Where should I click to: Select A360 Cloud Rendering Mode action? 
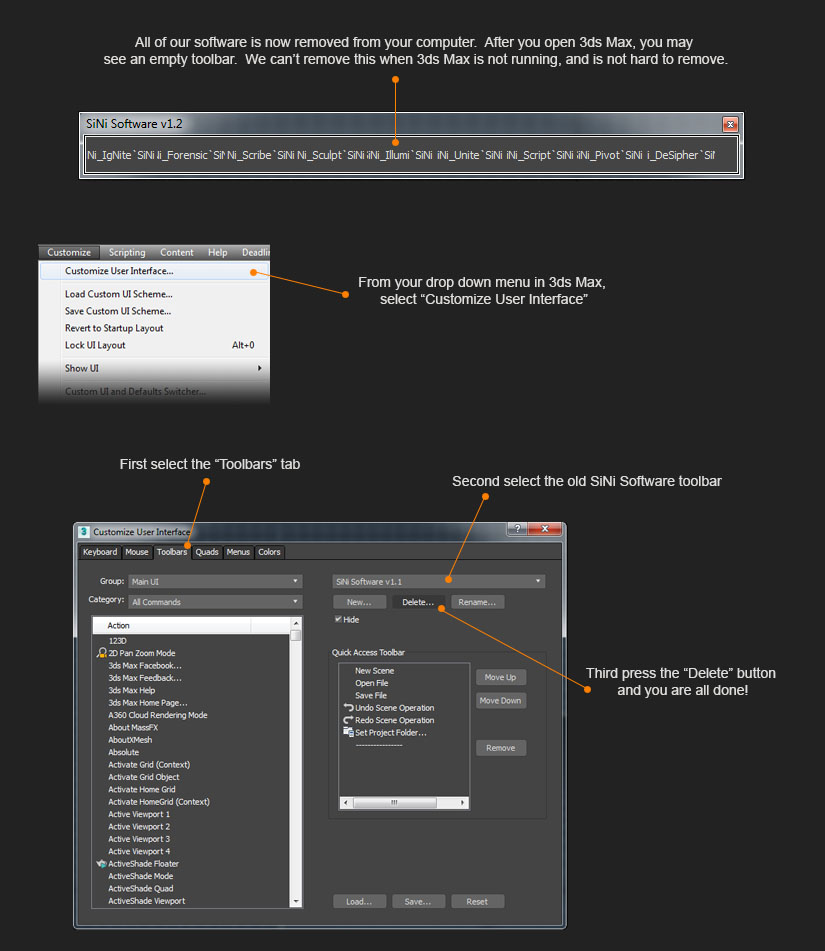coord(158,715)
